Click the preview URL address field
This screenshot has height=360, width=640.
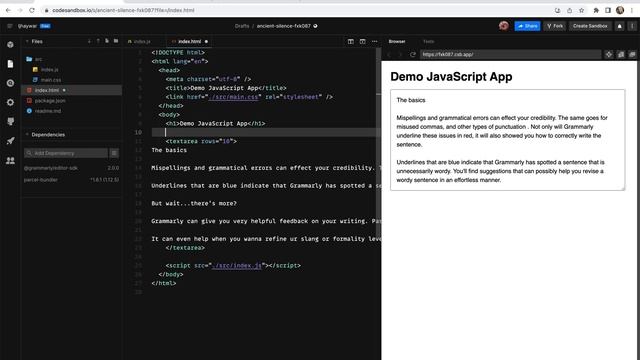click(x=510, y=54)
